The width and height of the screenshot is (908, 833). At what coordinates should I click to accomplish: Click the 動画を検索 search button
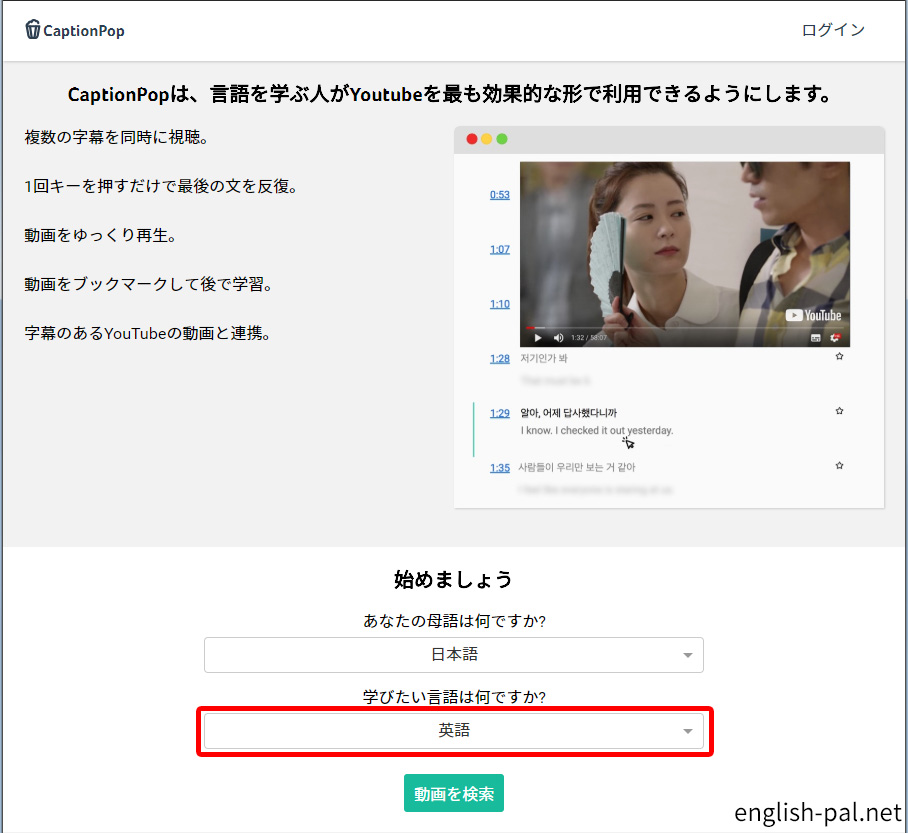(x=453, y=793)
